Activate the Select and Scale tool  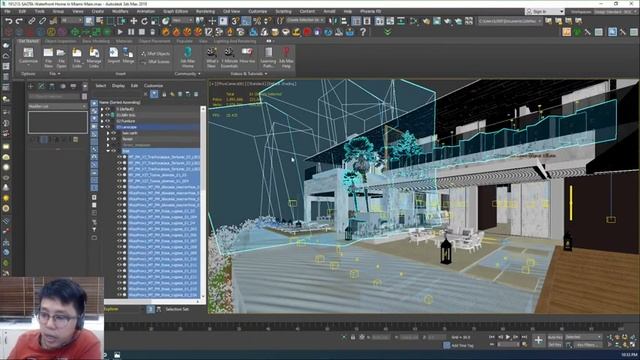(x=155, y=21)
